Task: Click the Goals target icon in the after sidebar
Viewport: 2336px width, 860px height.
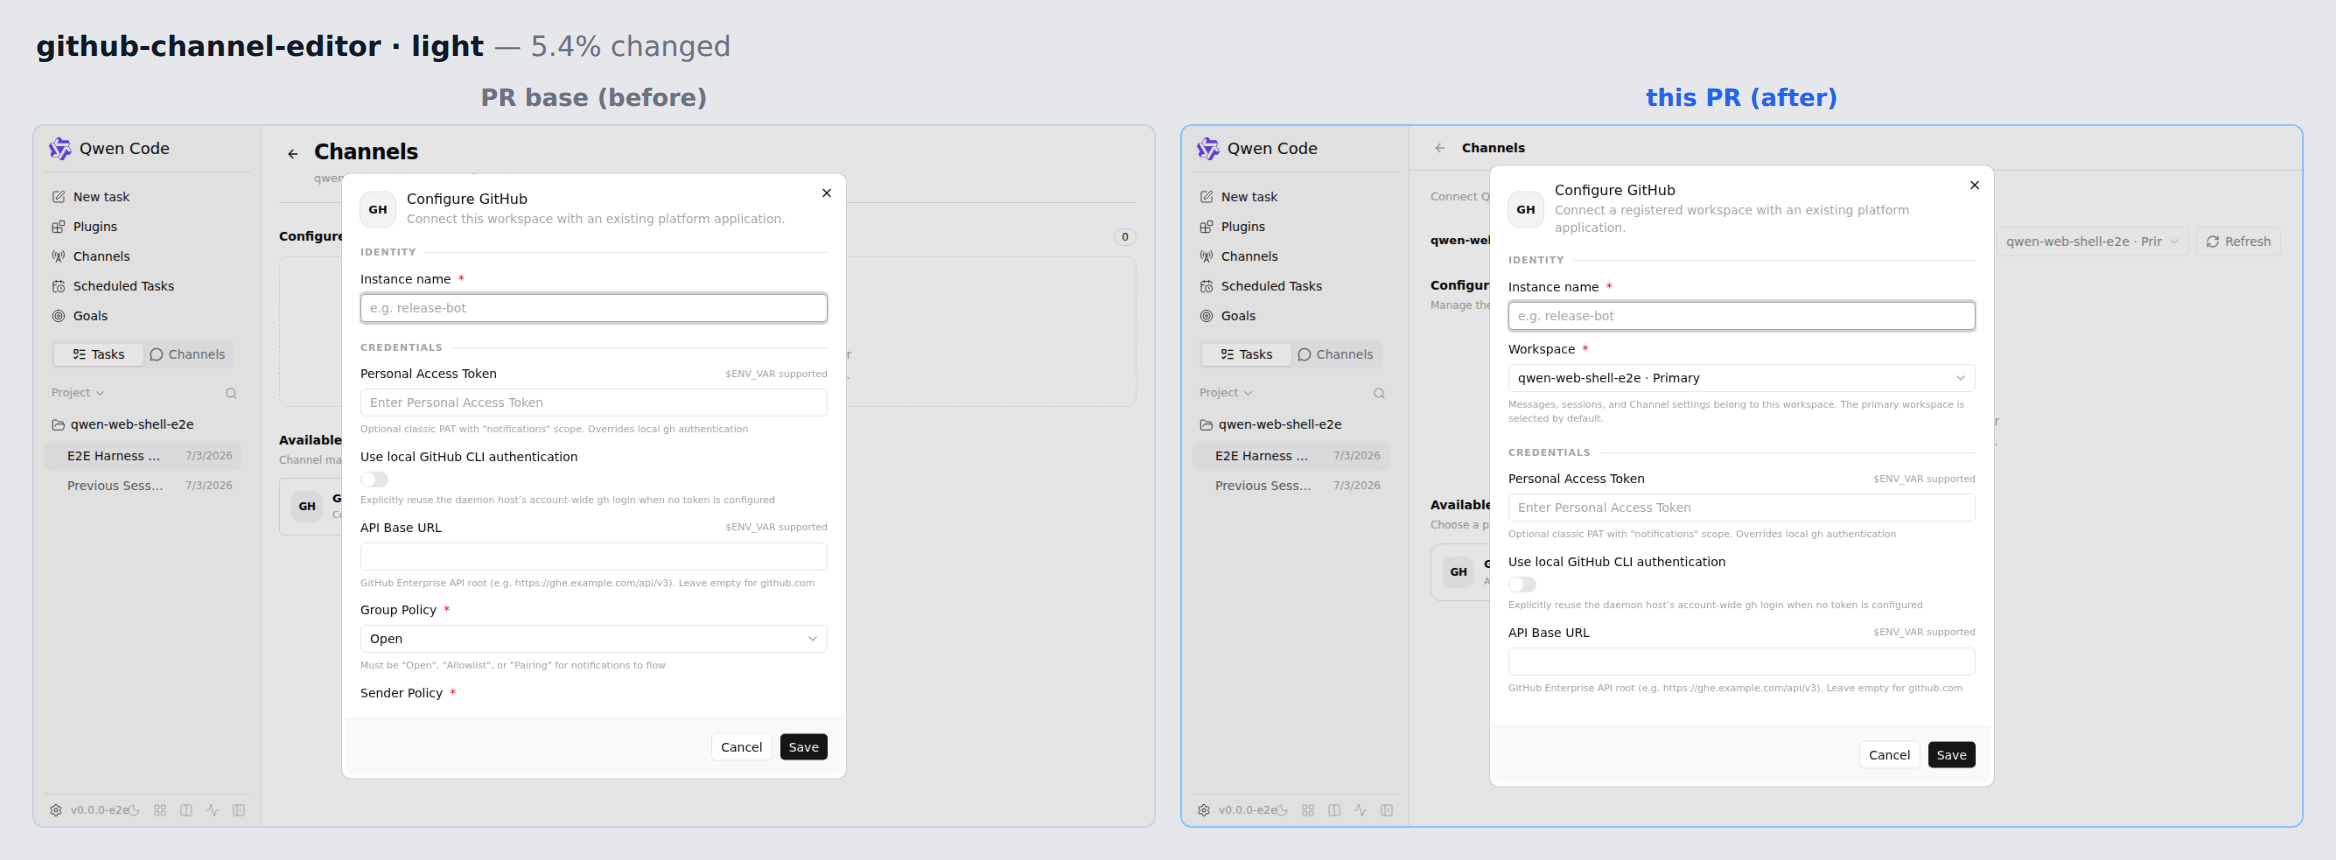Action: pos(1207,316)
